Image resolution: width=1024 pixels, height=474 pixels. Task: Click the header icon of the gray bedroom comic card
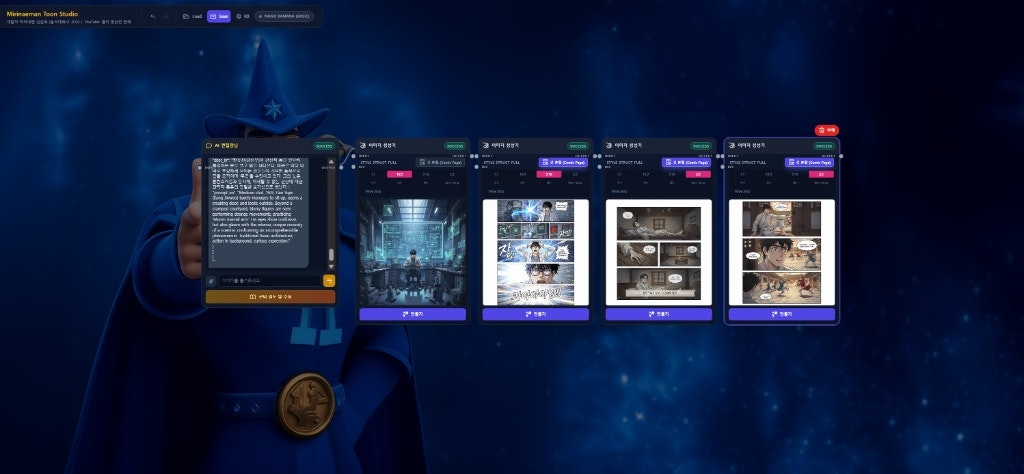(609, 146)
